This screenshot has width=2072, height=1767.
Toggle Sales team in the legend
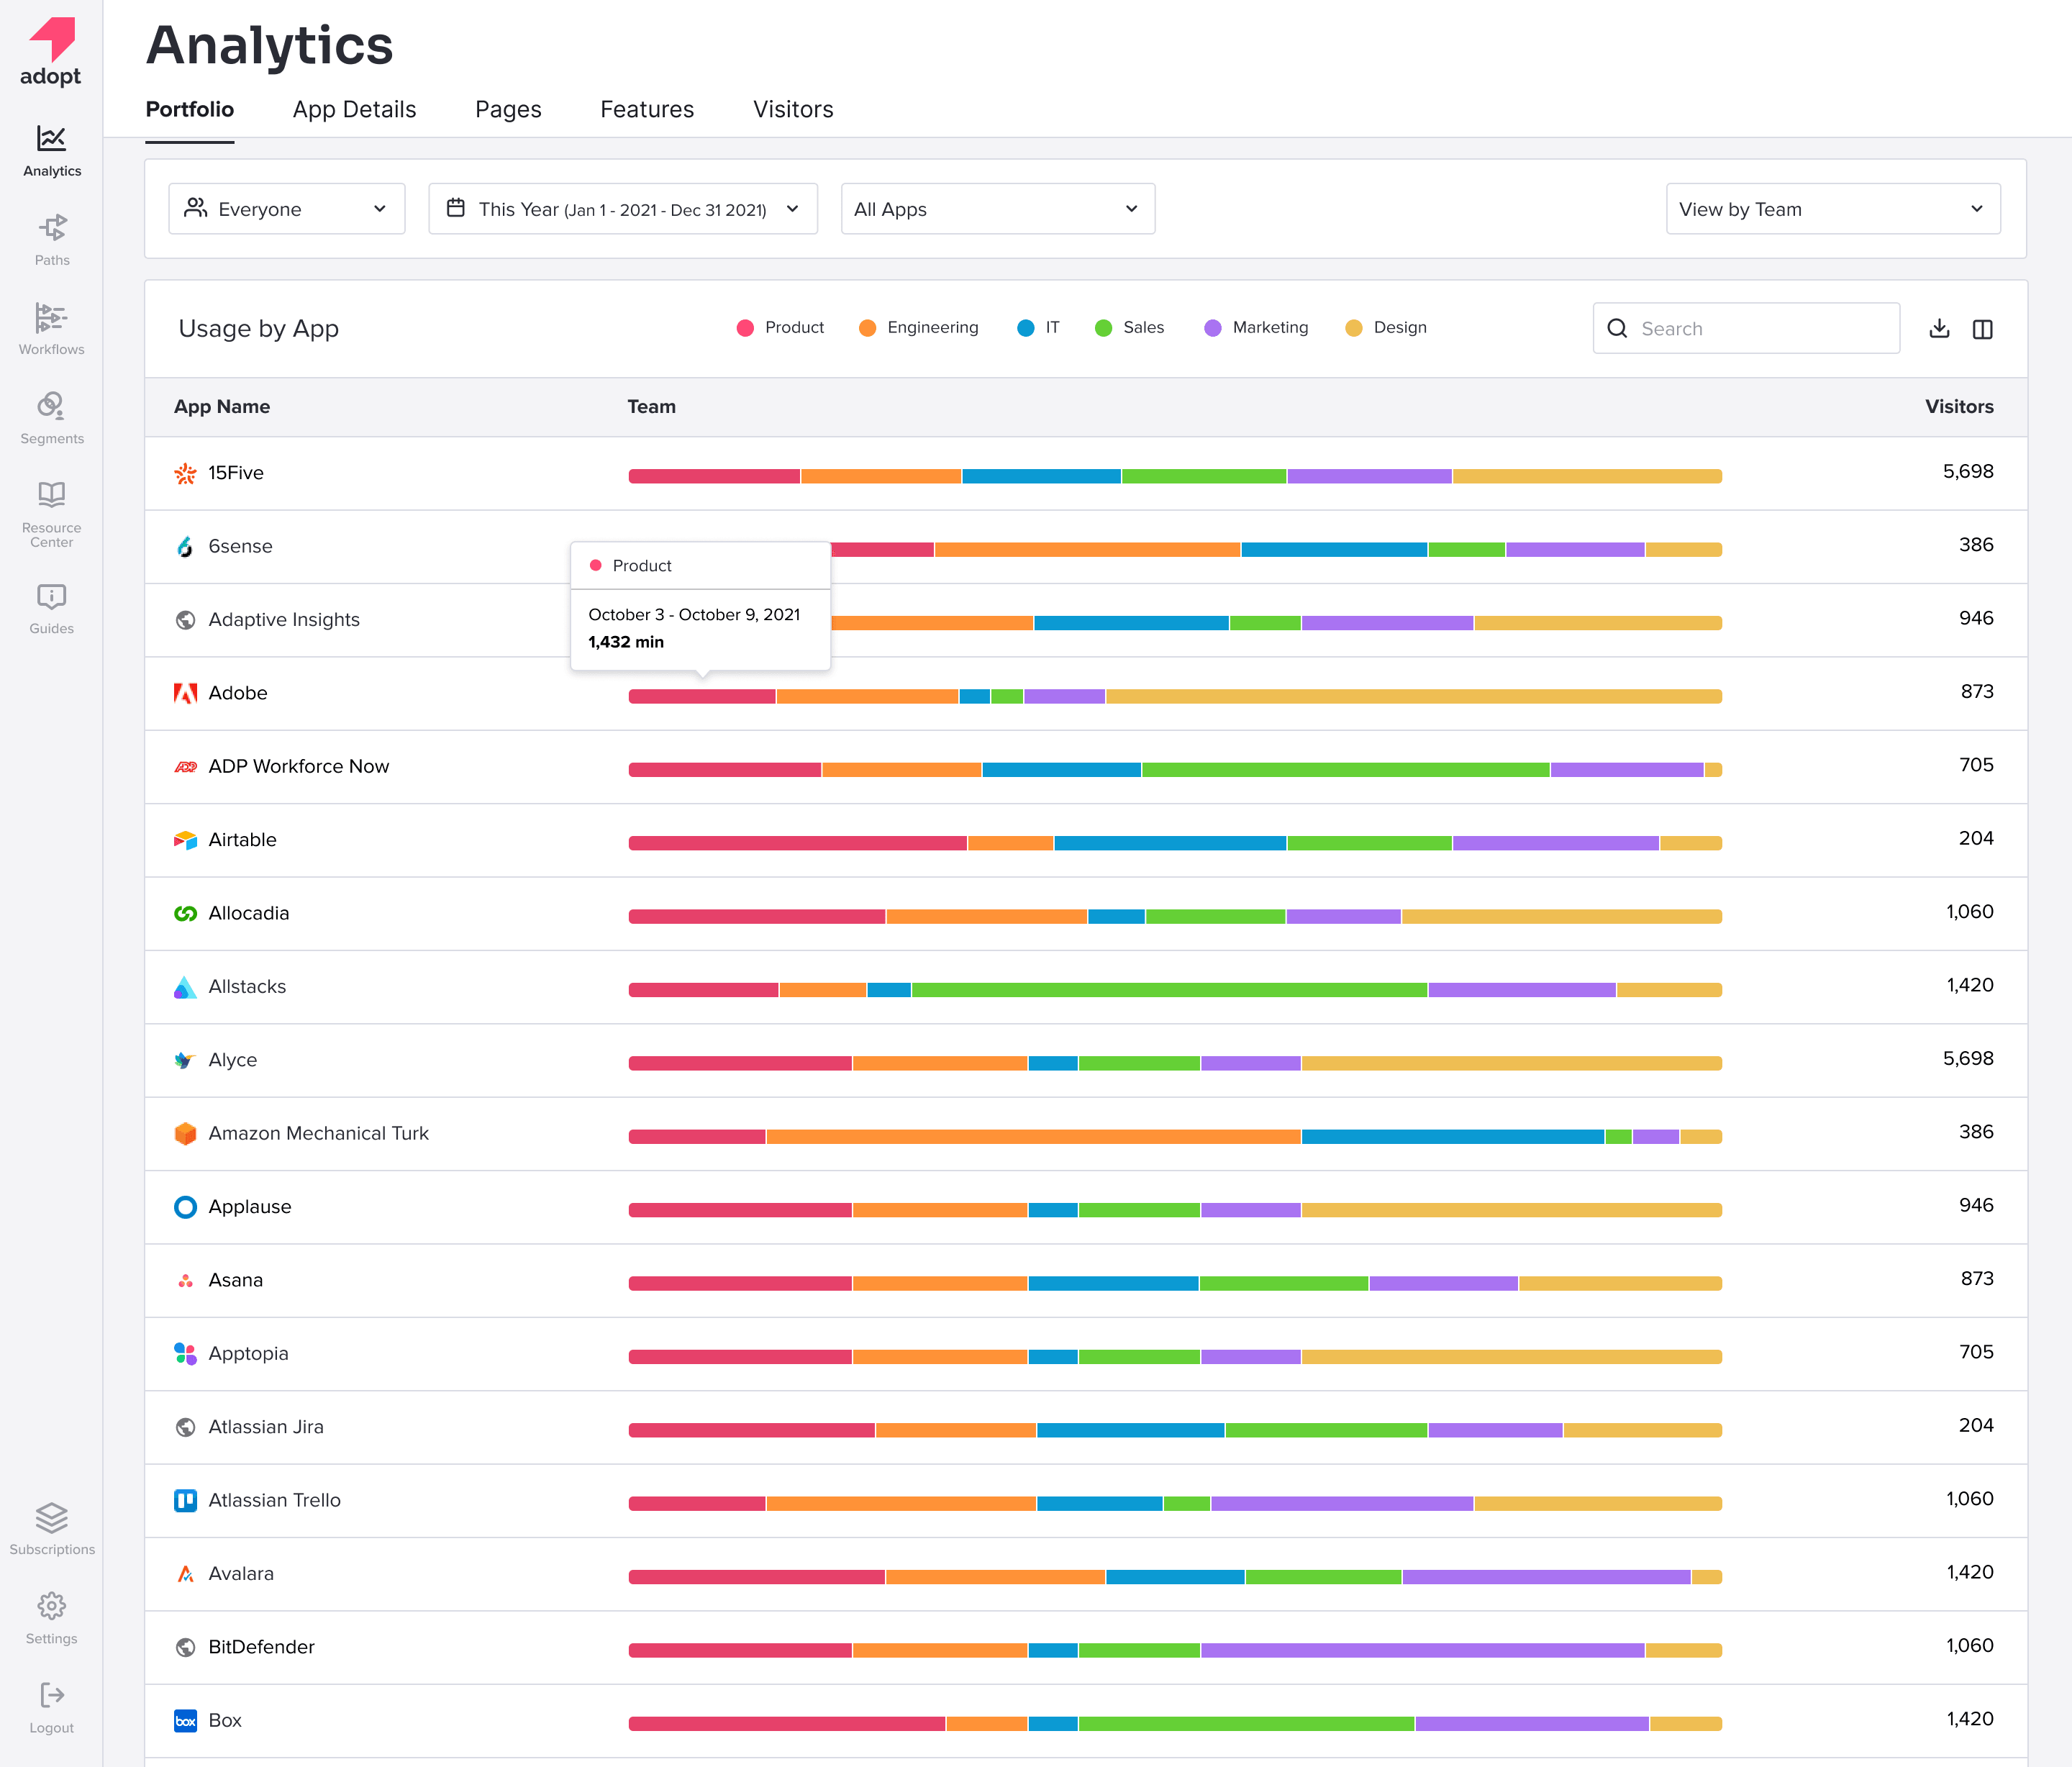click(1130, 327)
